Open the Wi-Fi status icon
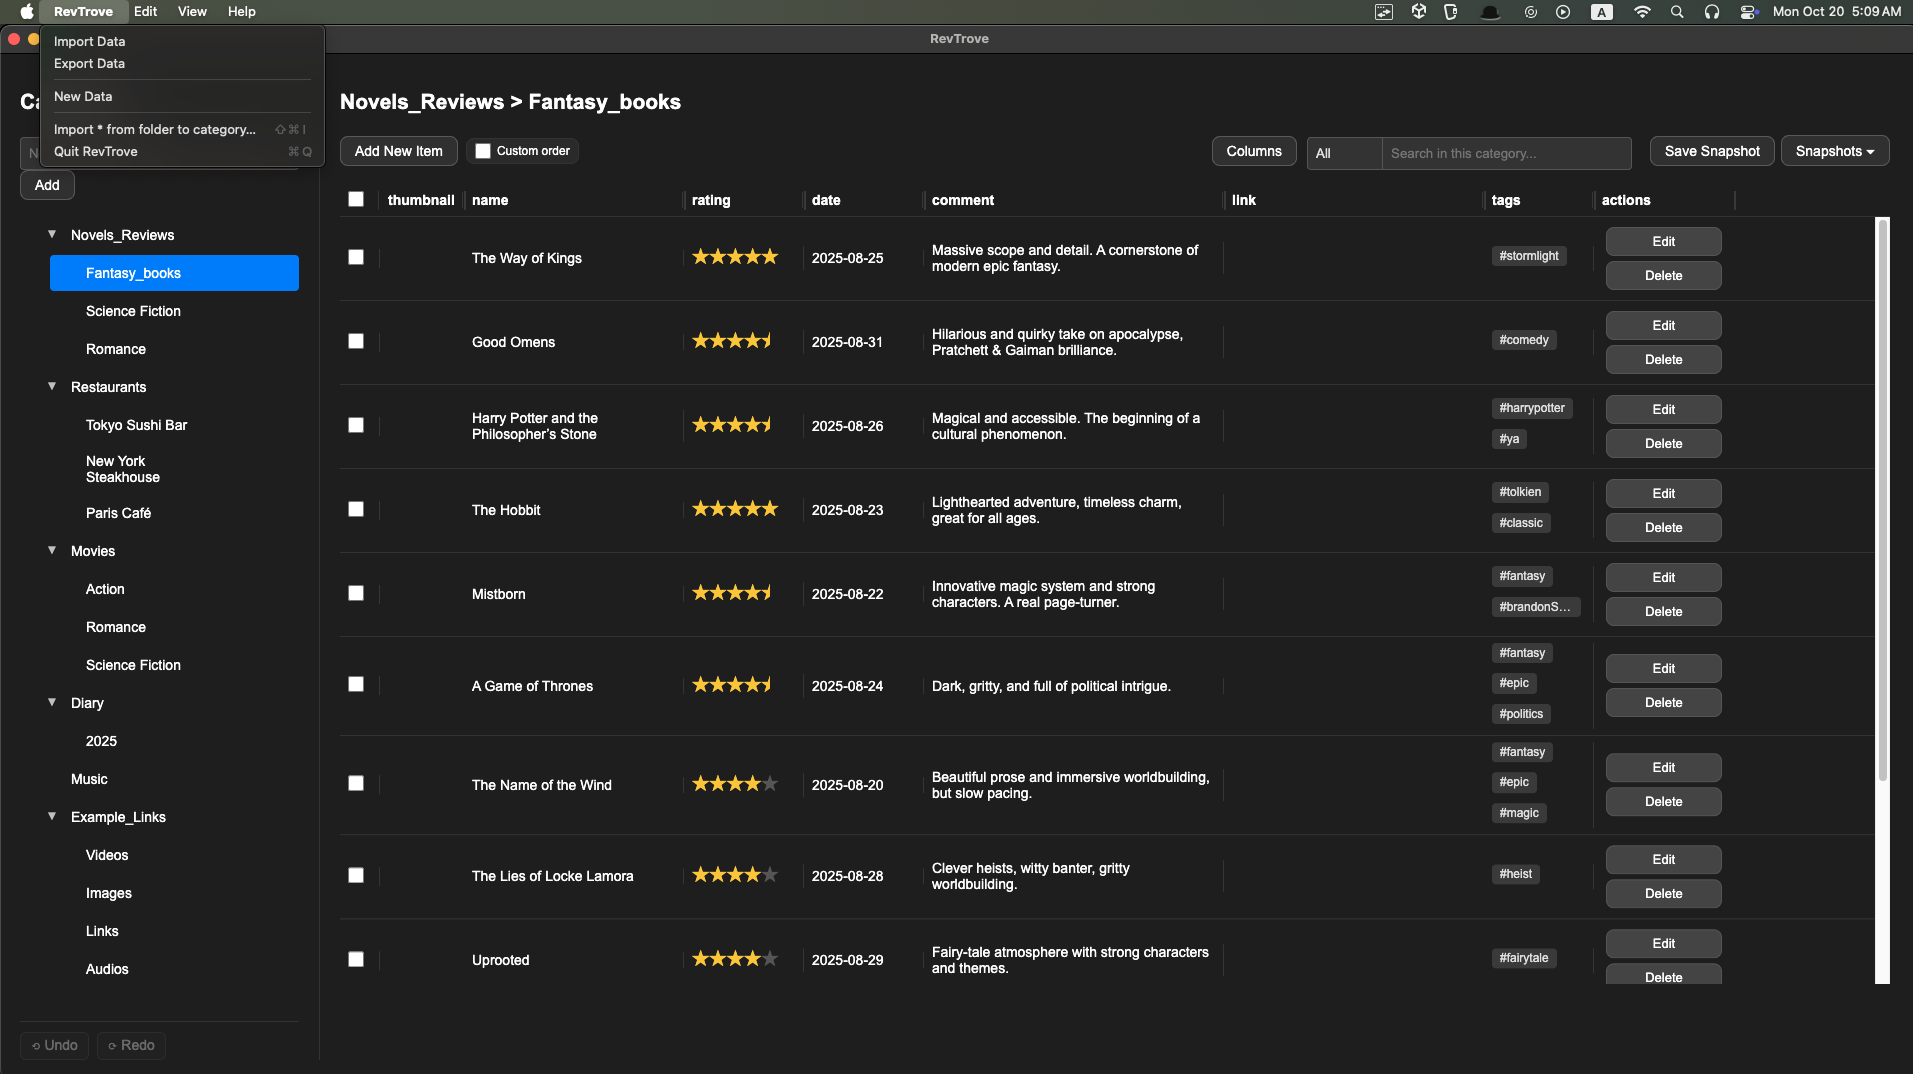 (x=1642, y=12)
